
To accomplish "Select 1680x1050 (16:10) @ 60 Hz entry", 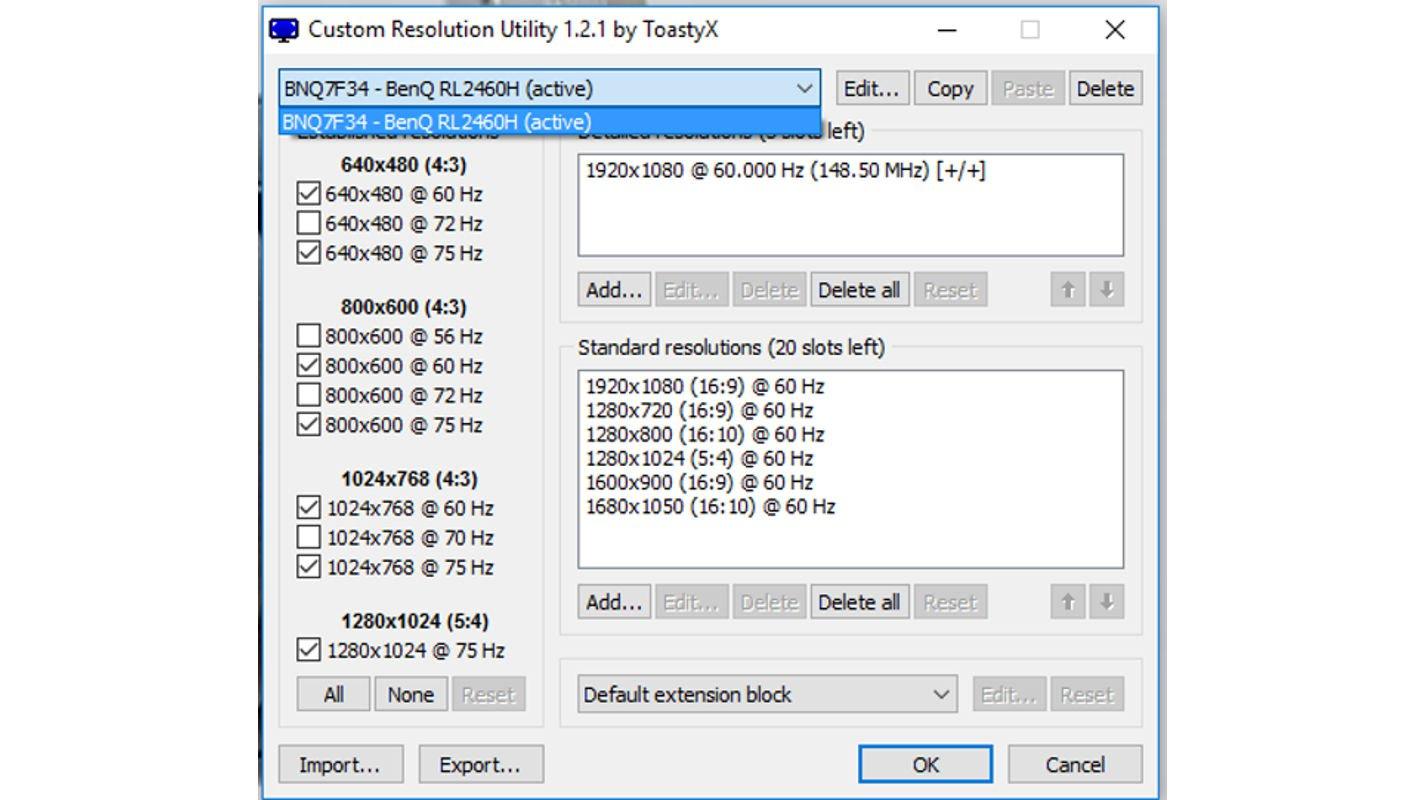I will click(x=710, y=506).
